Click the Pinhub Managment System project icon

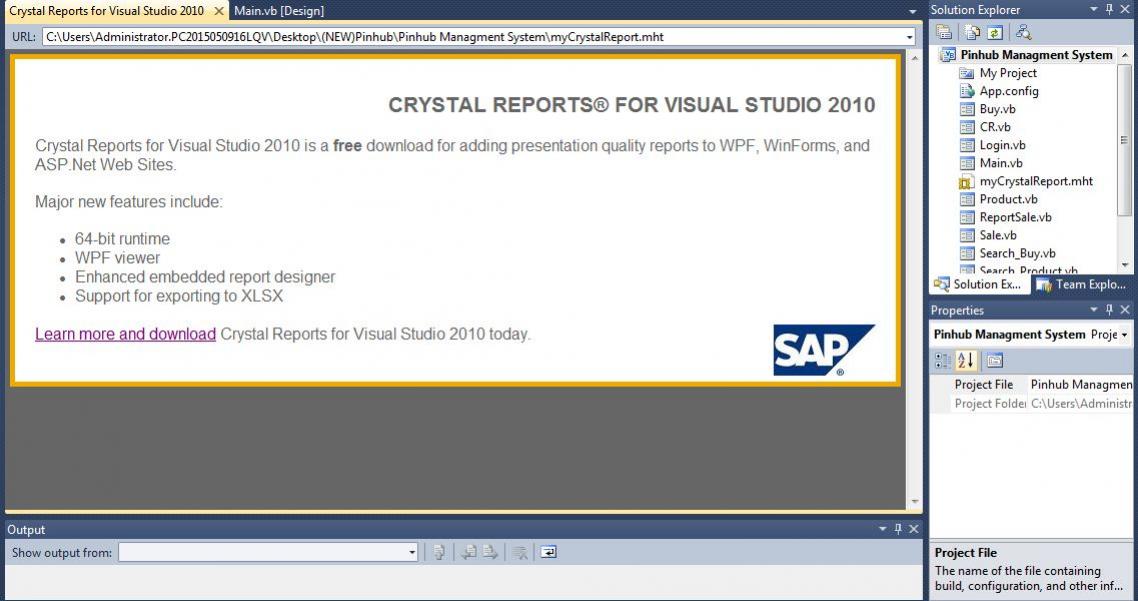tap(949, 54)
